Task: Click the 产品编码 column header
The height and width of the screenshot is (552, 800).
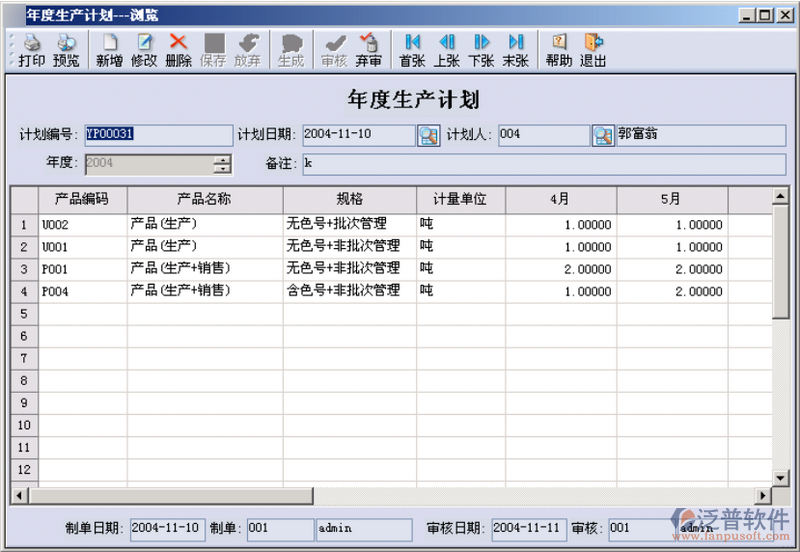Action: click(82, 199)
